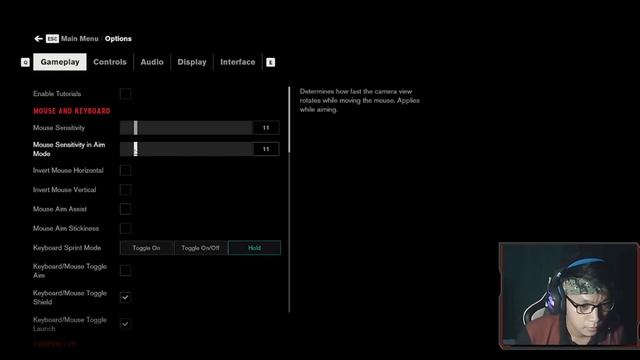Click the ESC key icon
Image resolution: width=640 pixels, height=360 pixels.
pyautogui.click(x=52, y=39)
